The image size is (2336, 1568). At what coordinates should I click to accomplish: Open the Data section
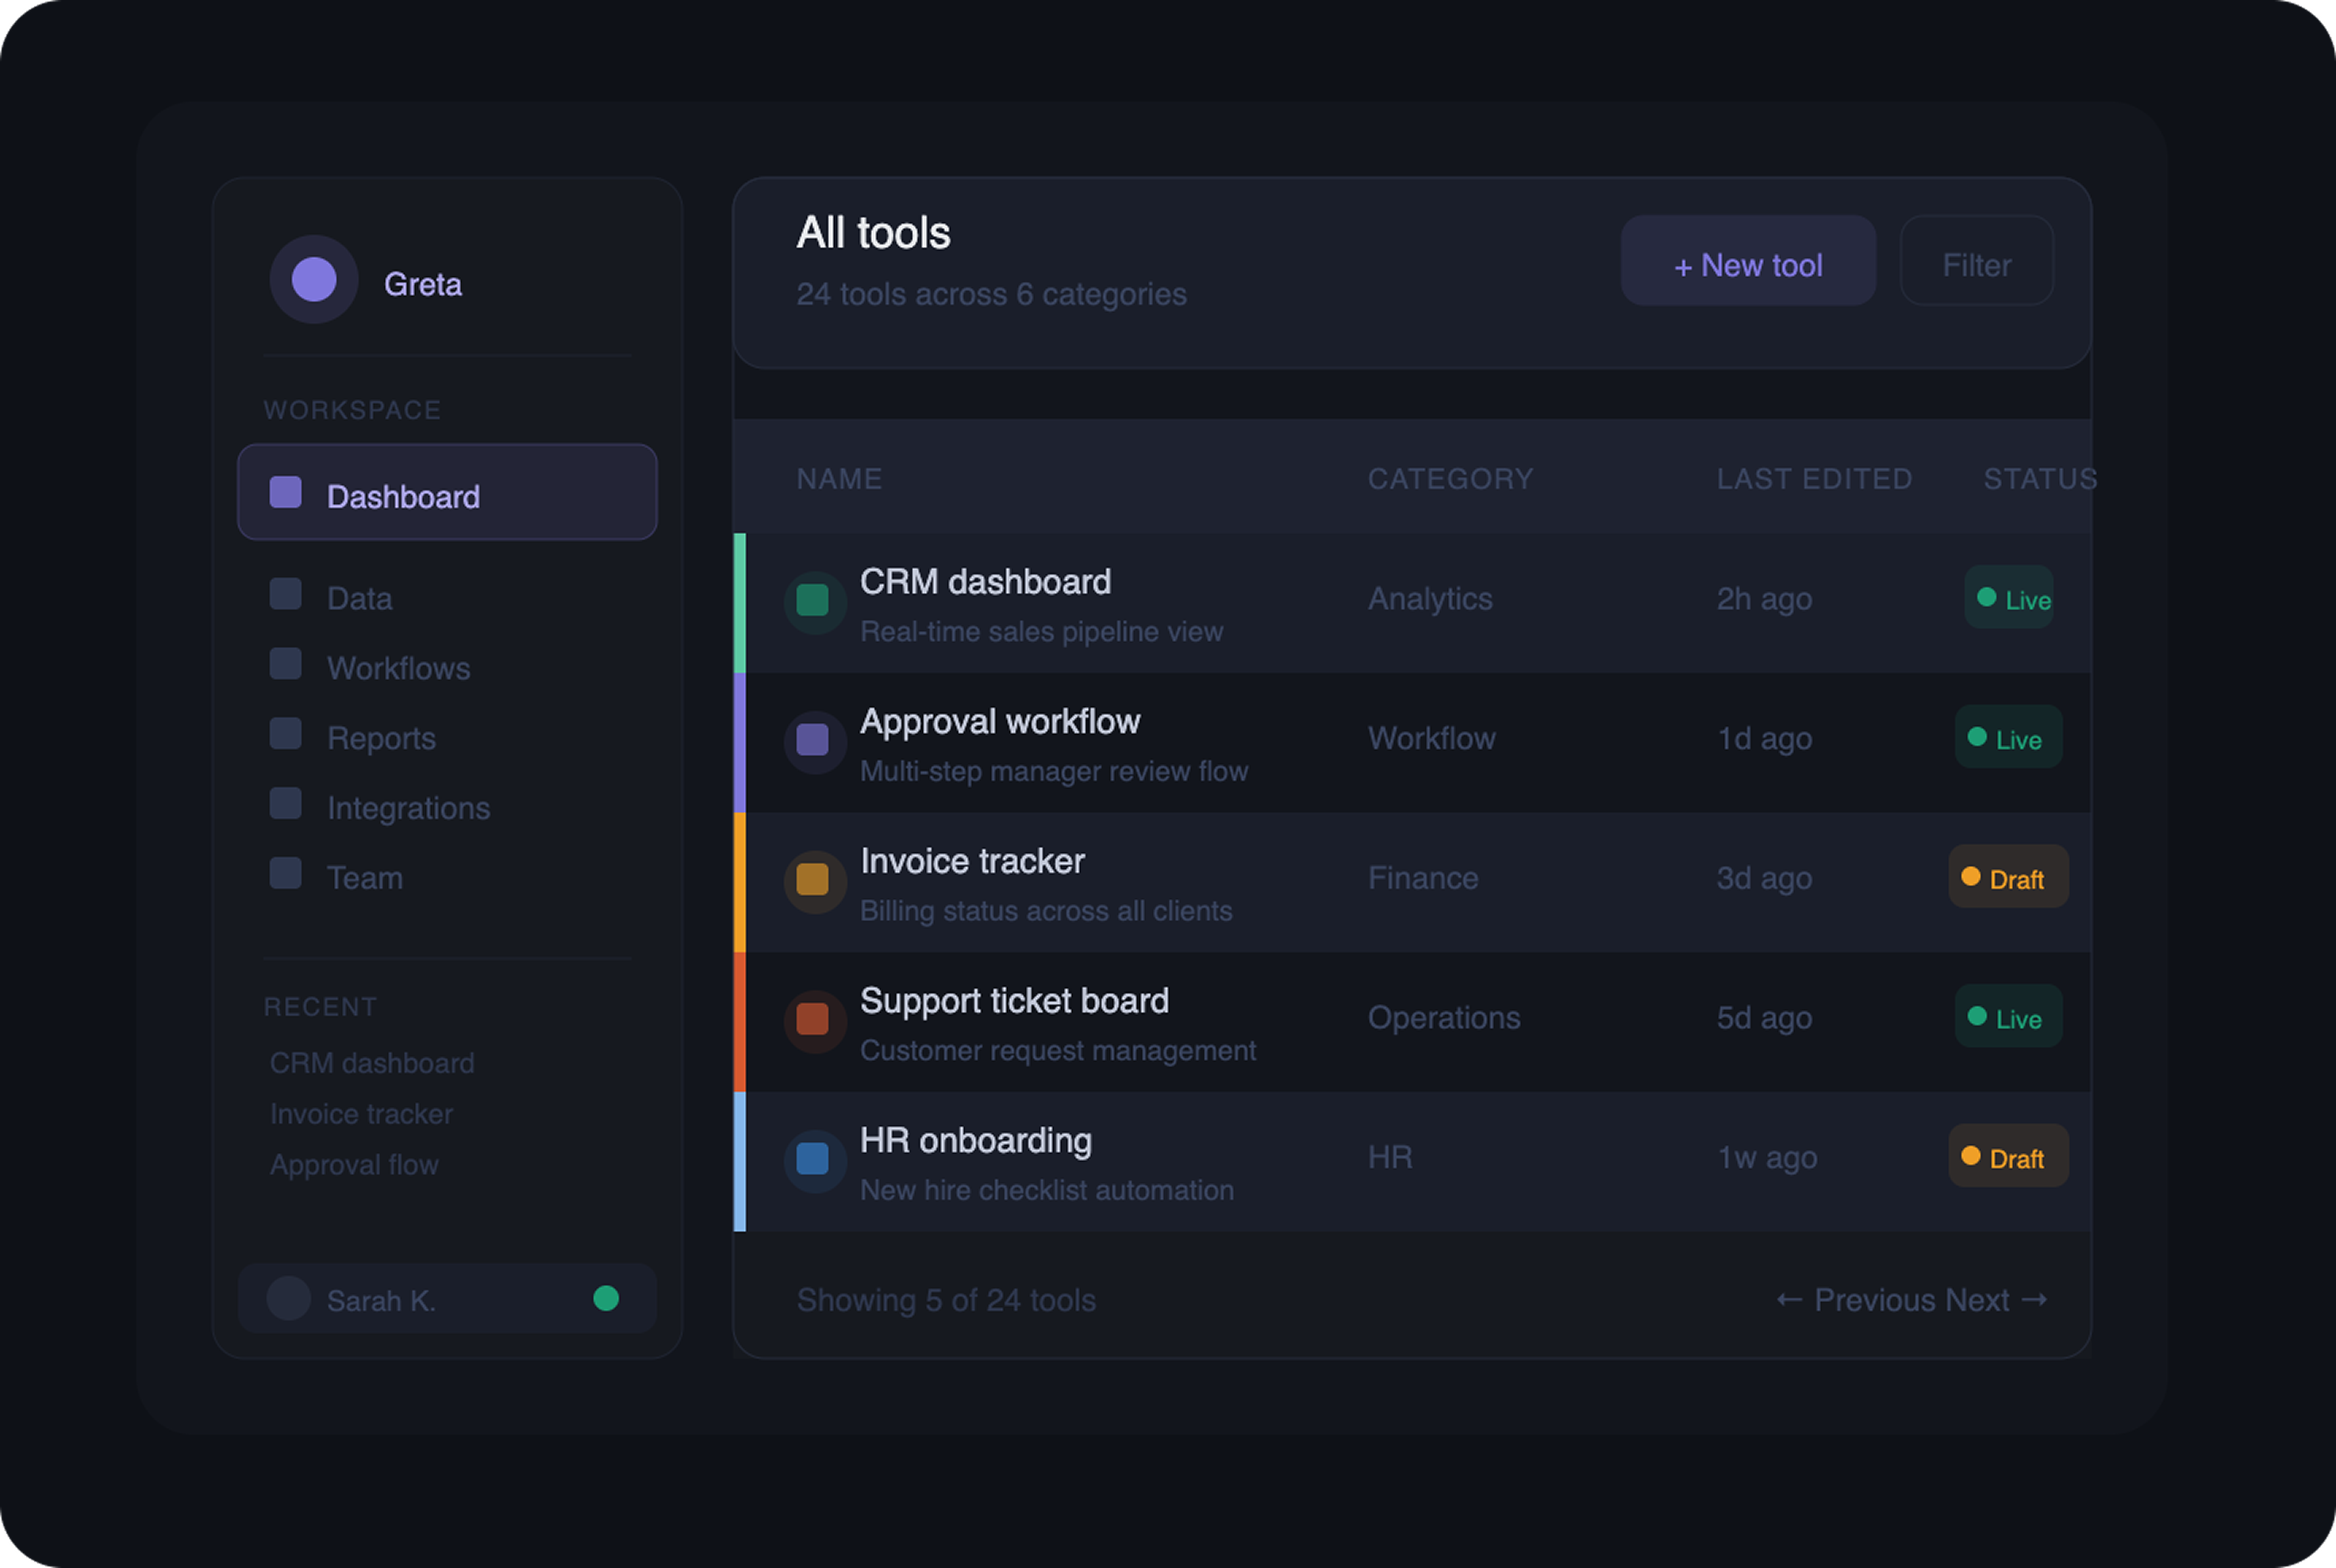pyautogui.click(x=360, y=599)
